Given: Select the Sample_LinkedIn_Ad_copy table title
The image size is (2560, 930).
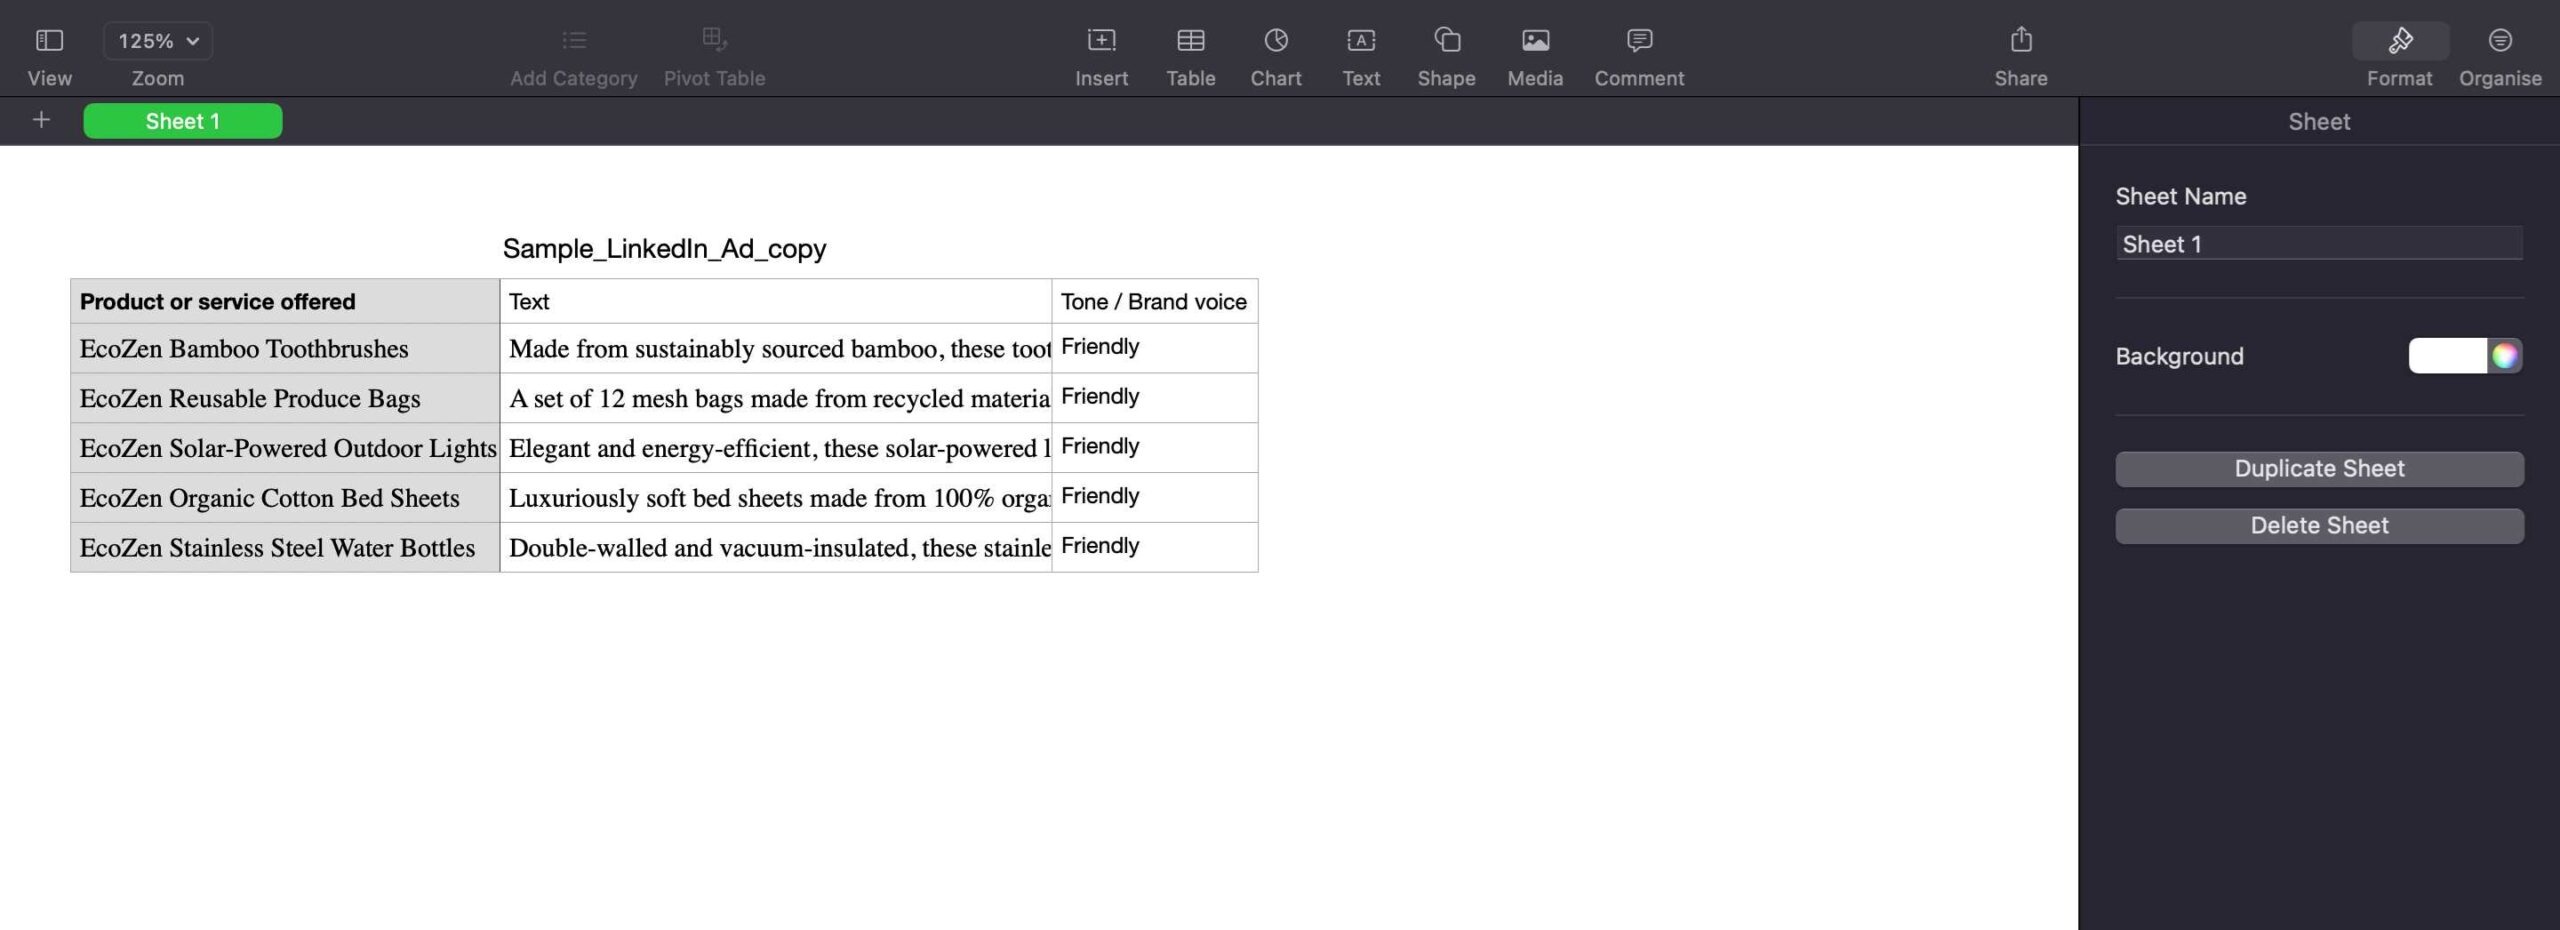Looking at the screenshot, I should click(x=664, y=249).
